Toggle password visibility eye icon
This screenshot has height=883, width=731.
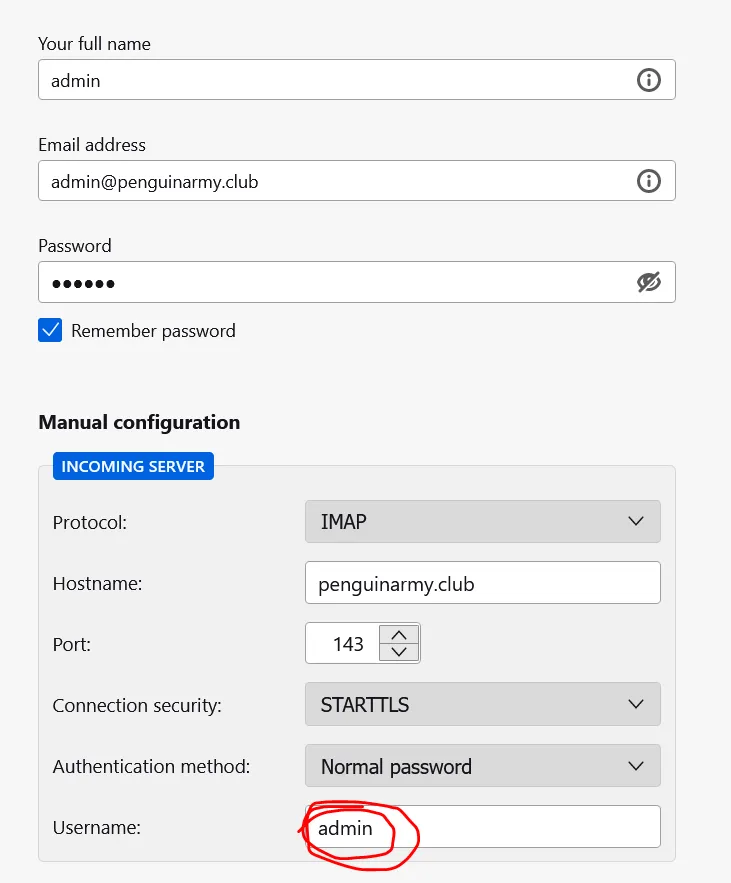tap(649, 283)
